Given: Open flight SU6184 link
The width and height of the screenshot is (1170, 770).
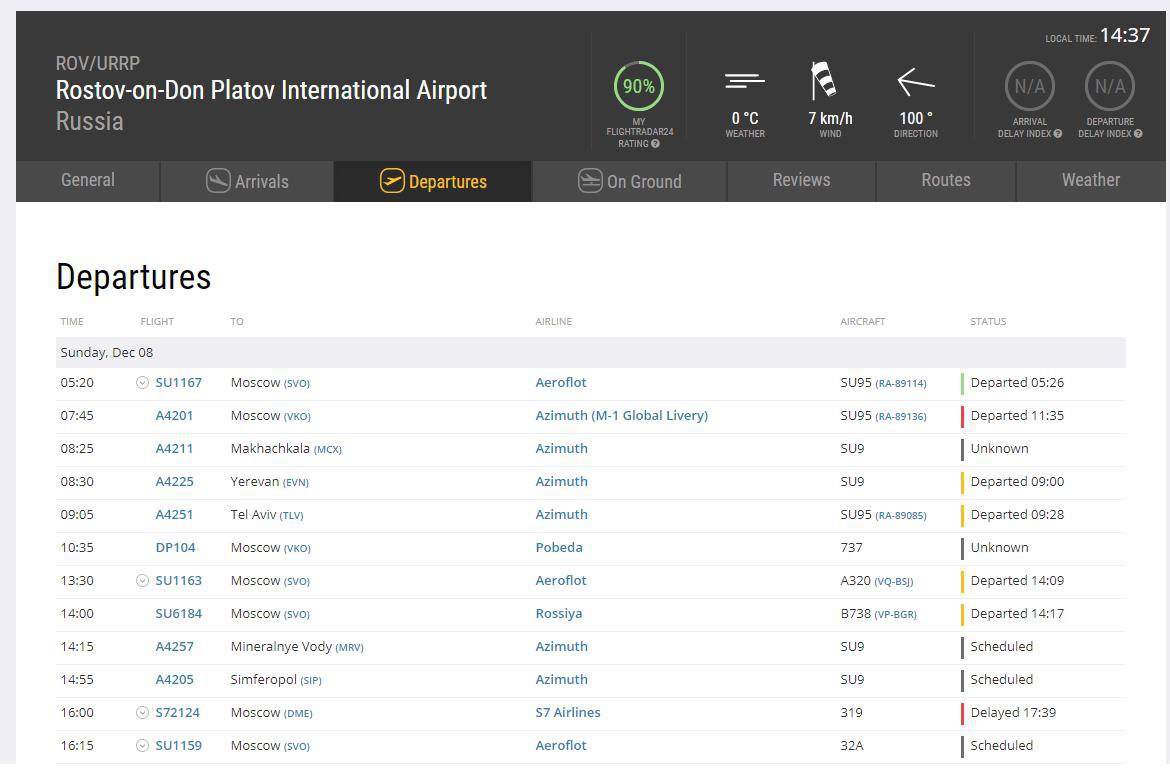Looking at the screenshot, I should pos(178,613).
